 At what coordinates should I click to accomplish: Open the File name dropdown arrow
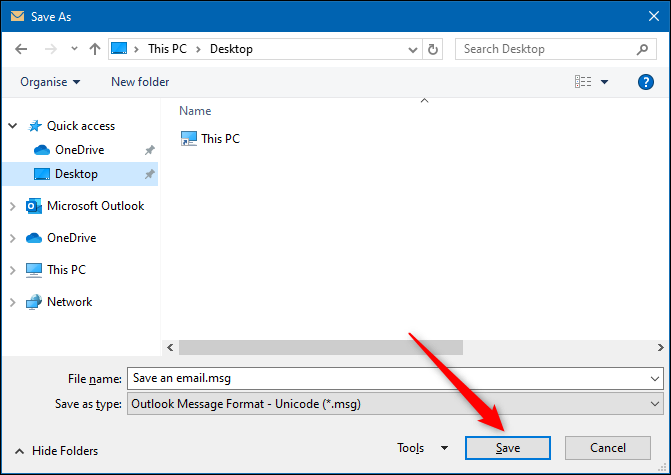[654, 379]
